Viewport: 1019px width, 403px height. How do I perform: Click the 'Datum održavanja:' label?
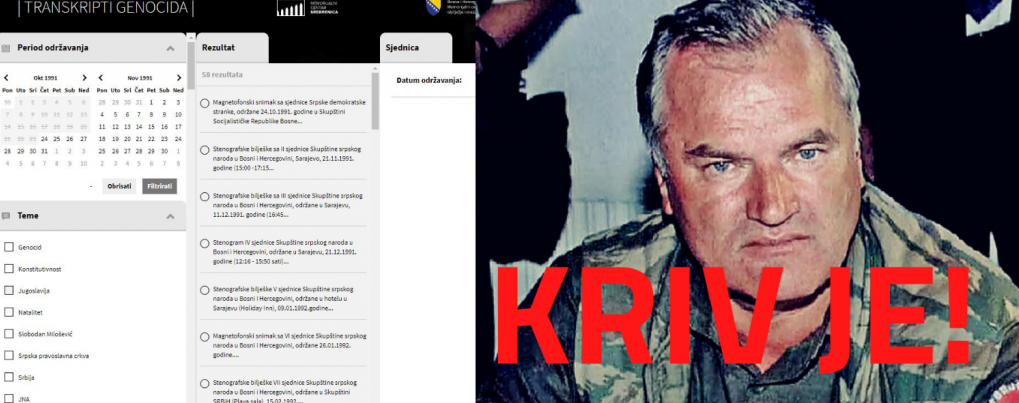click(429, 81)
